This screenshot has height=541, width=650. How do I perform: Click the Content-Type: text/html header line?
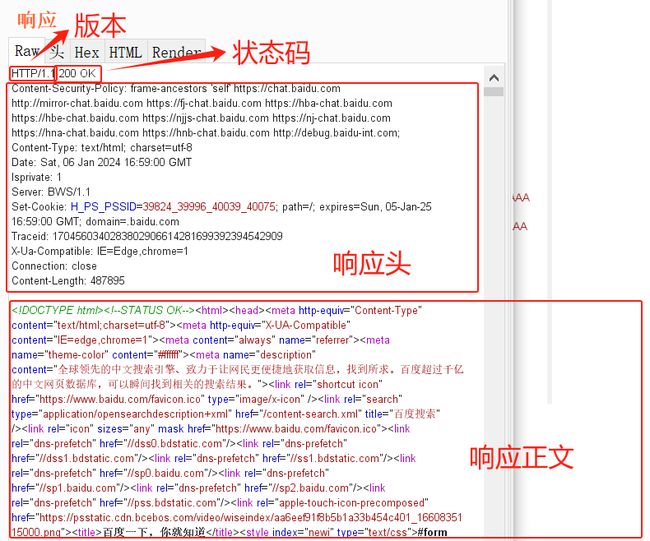pos(102,148)
